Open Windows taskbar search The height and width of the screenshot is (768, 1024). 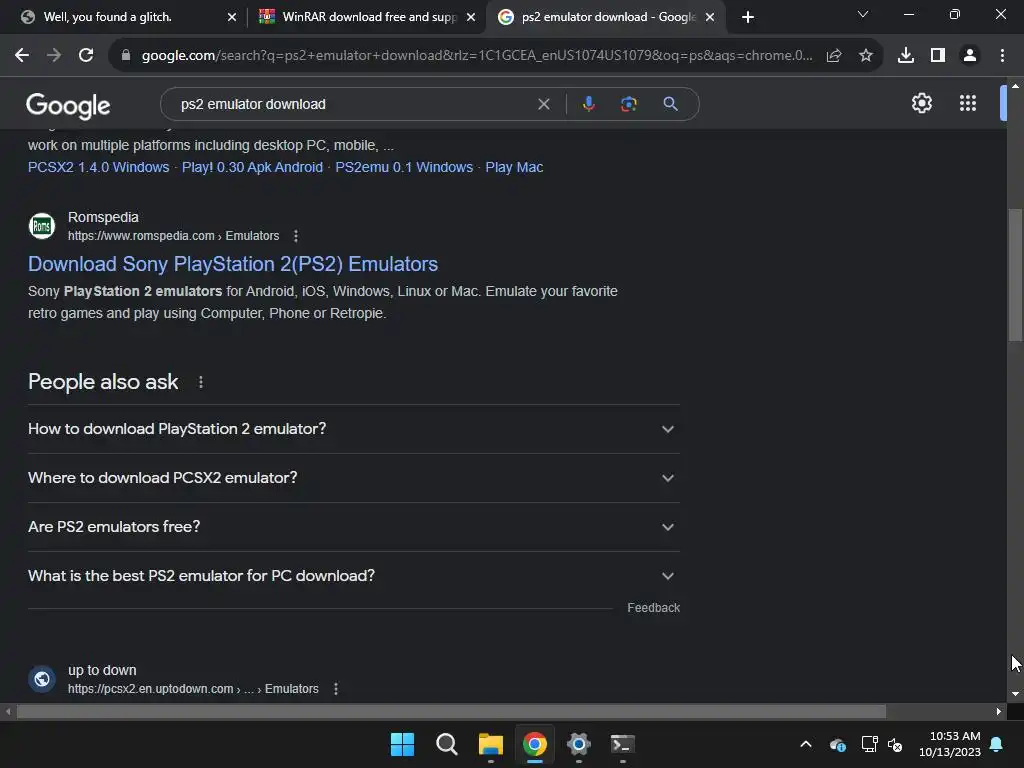(x=447, y=744)
